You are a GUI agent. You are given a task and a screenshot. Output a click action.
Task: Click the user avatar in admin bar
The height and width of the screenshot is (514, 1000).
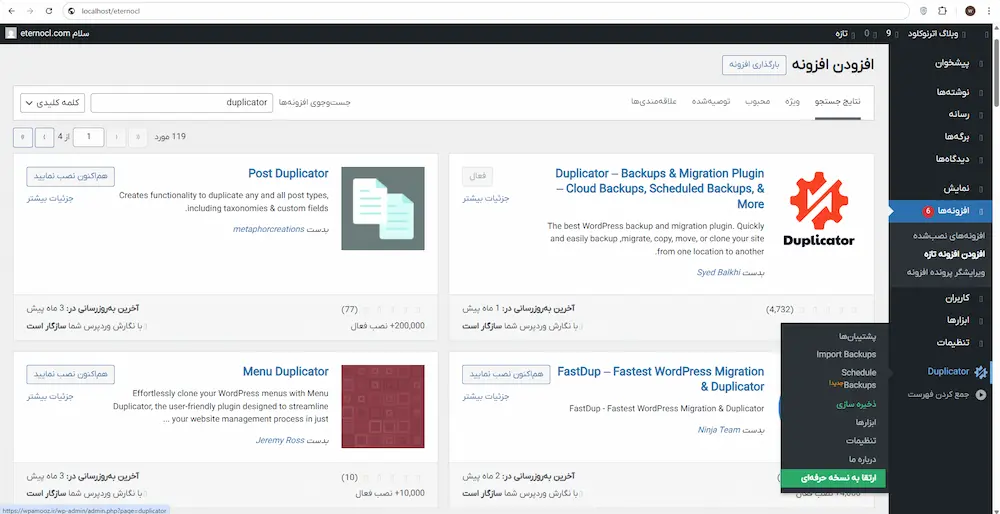[x=10, y=34]
